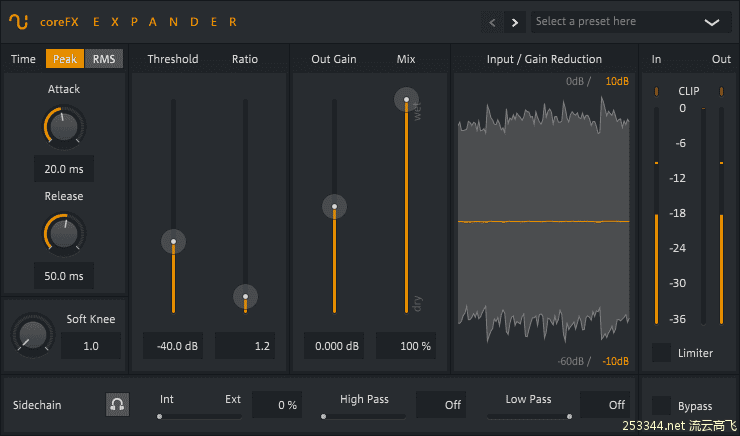Open the preset dropdown chevron
The height and width of the screenshot is (436, 740).
[x=712, y=22]
